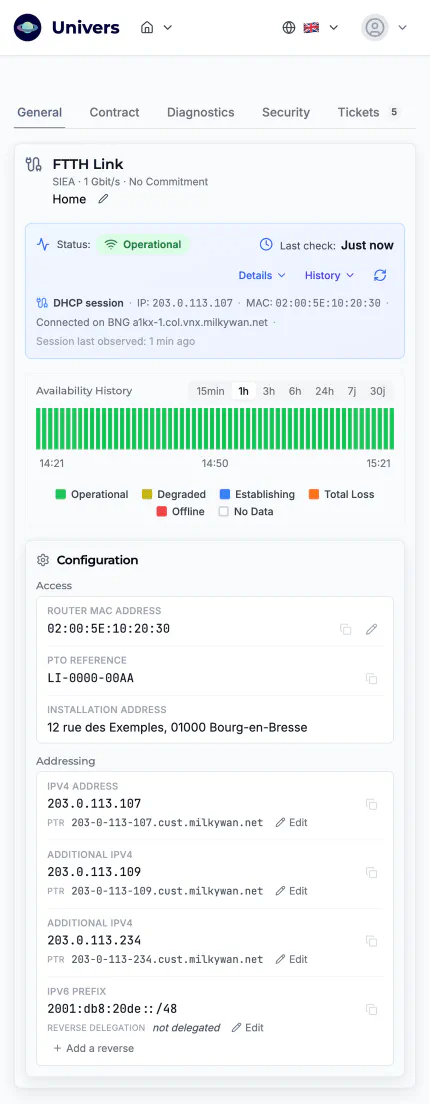Edit the Home link name pencil
This screenshot has width=430, height=1104.
pos(103,199)
